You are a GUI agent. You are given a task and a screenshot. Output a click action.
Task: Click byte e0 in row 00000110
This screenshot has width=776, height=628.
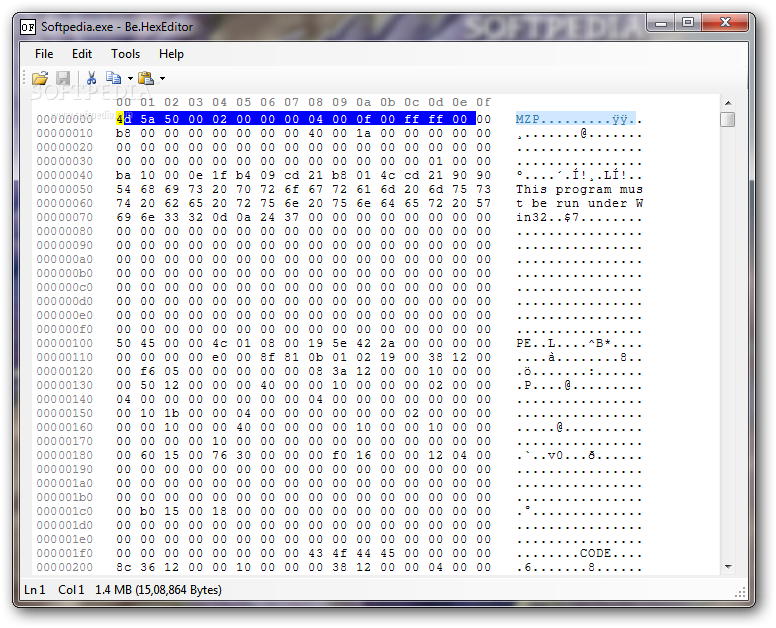(219, 357)
